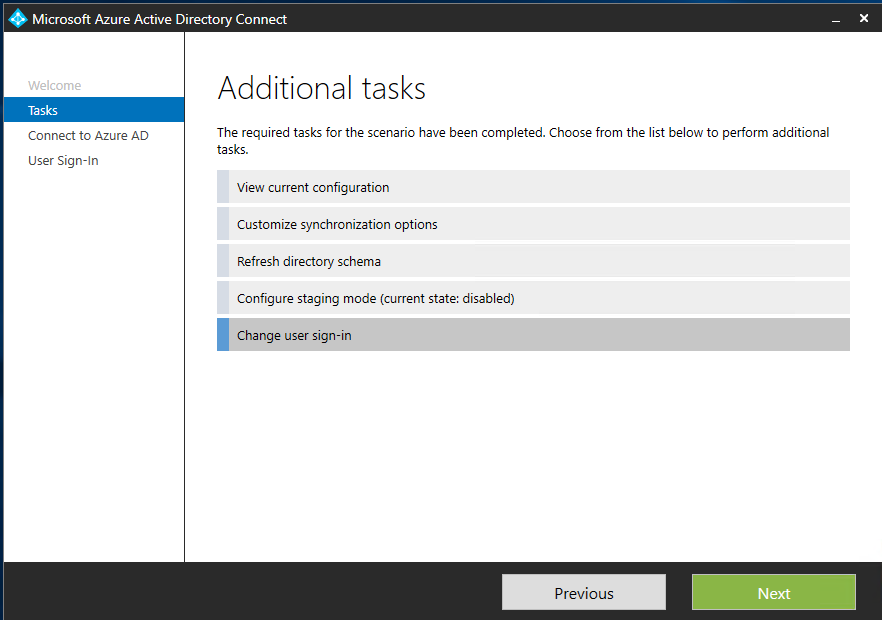Click marker bar beside View current configuration
The image size is (882, 620).
(223, 187)
